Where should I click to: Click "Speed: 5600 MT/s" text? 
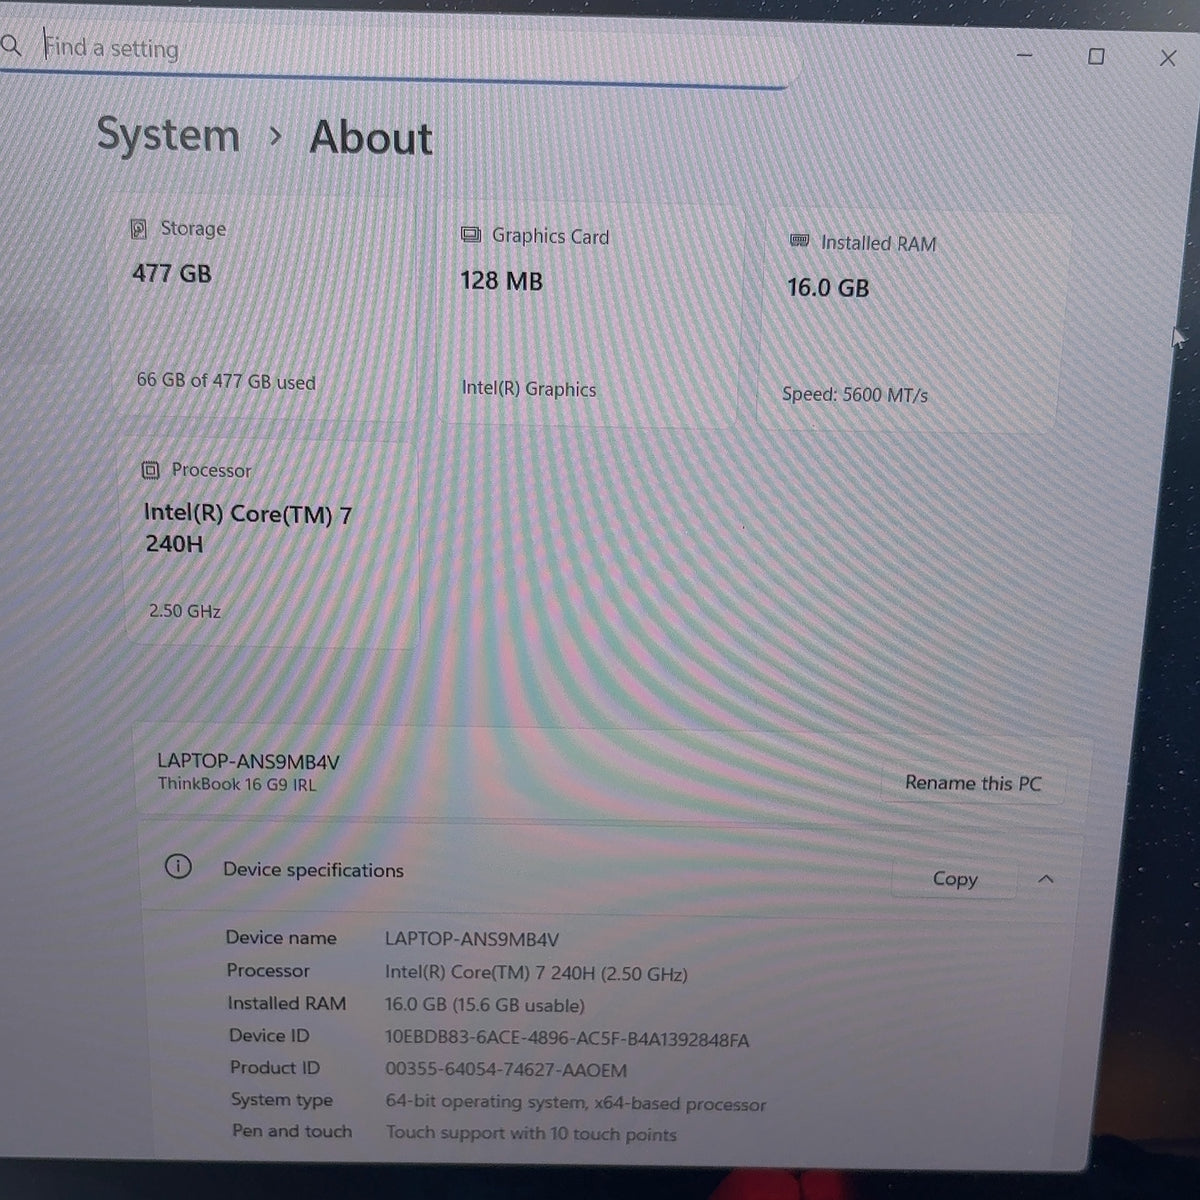tap(855, 395)
